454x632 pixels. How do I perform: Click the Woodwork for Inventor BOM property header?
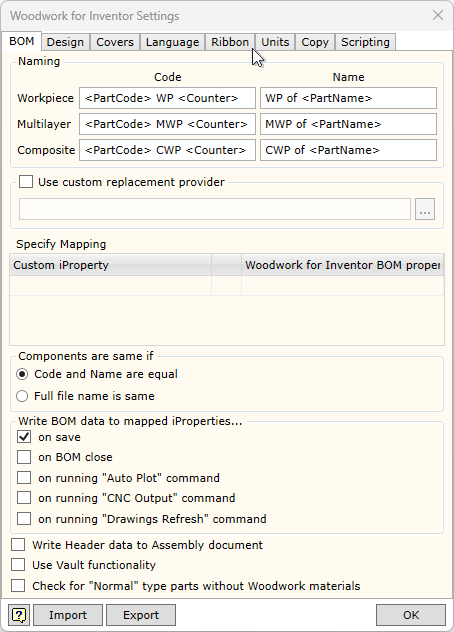click(x=343, y=265)
